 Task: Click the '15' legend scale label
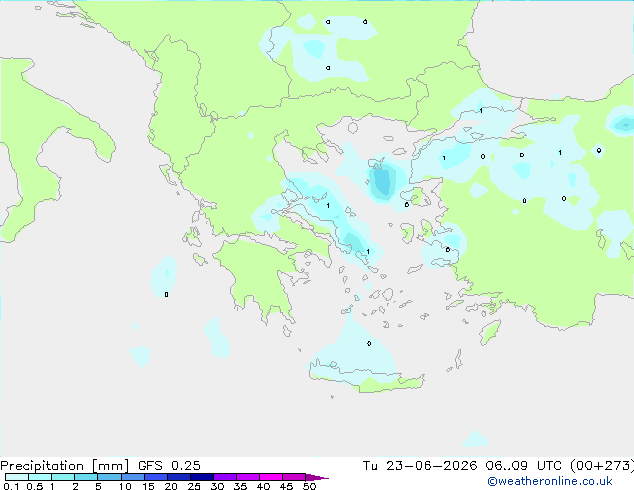coord(148,486)
